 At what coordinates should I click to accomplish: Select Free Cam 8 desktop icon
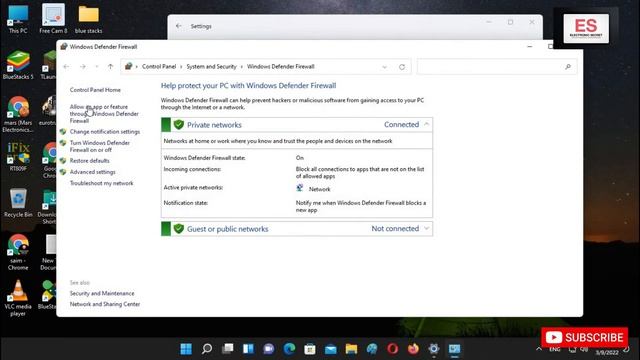[53, 19]
